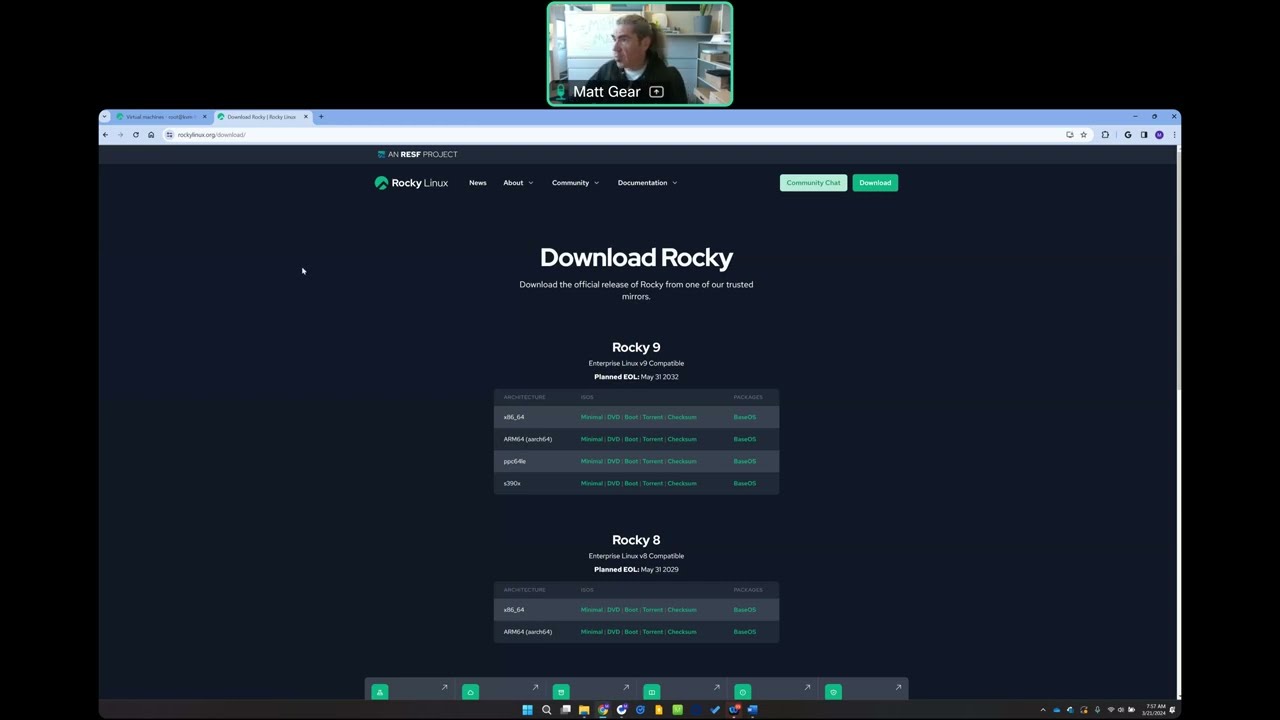
Task: Download Rocky 9 x86_64 DVD ISO
Action: pos(613,417)
